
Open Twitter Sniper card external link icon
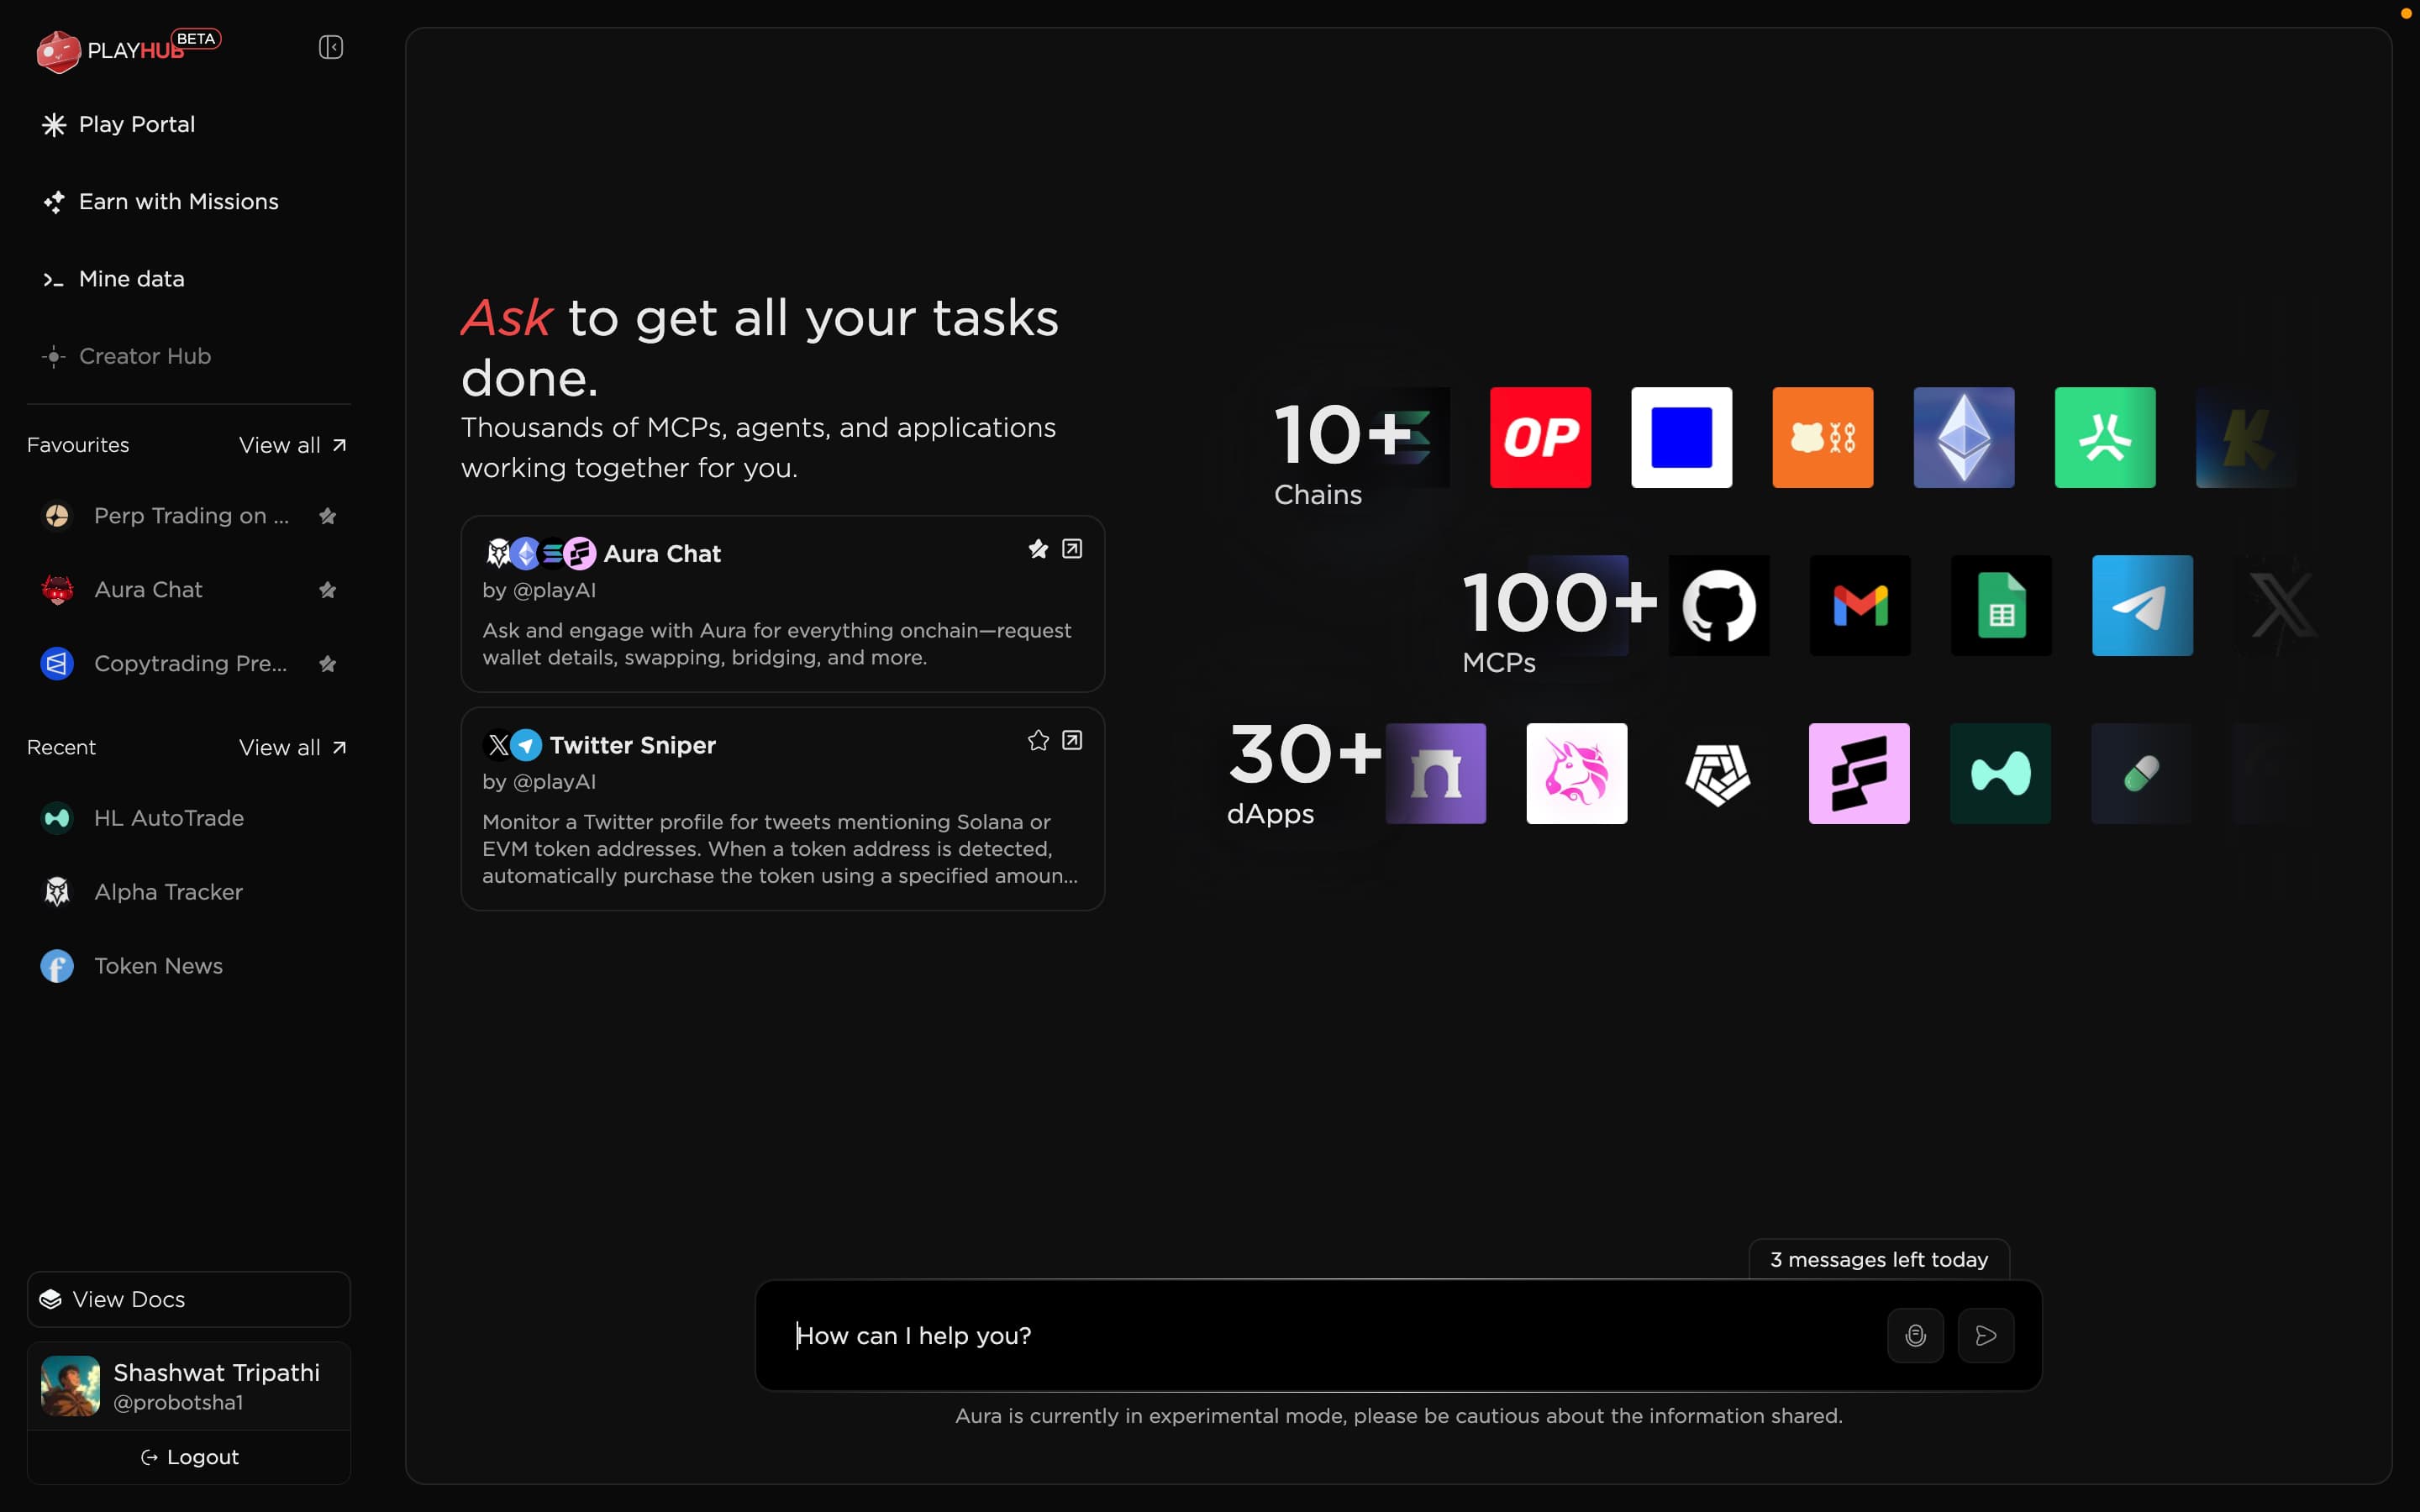pos(1072,741)
